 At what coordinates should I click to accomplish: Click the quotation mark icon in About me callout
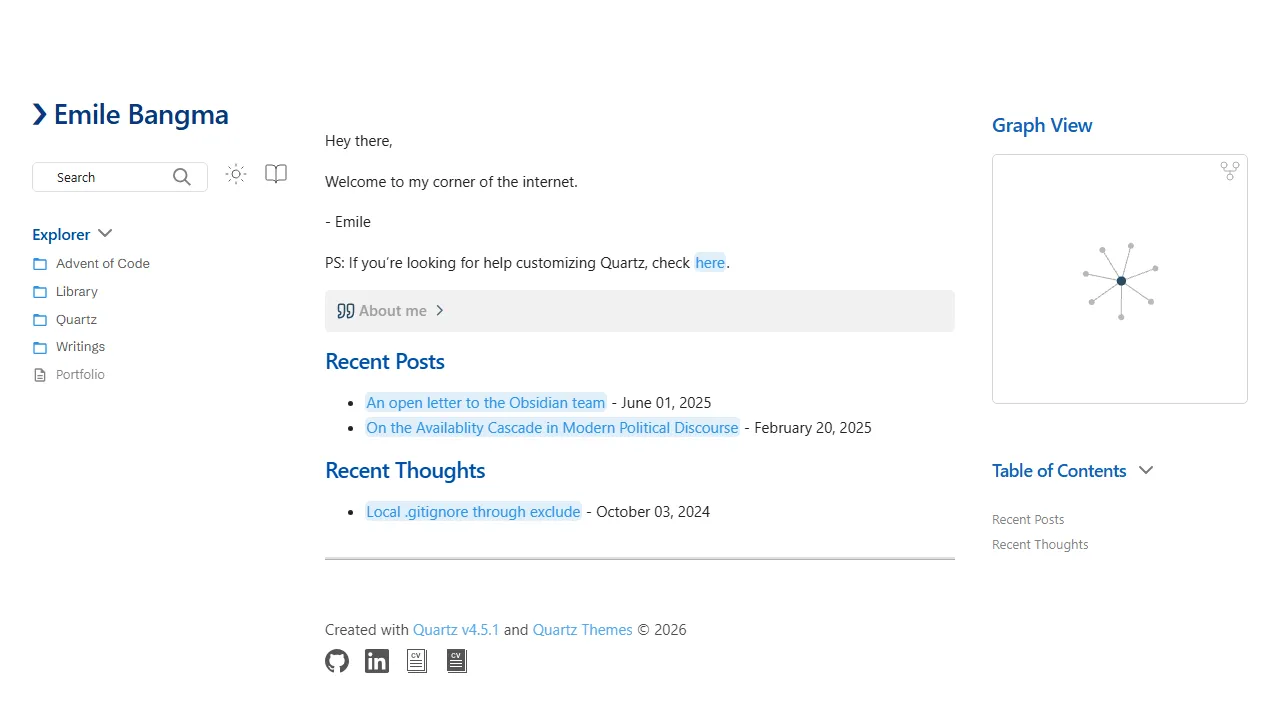coord(345,310)
